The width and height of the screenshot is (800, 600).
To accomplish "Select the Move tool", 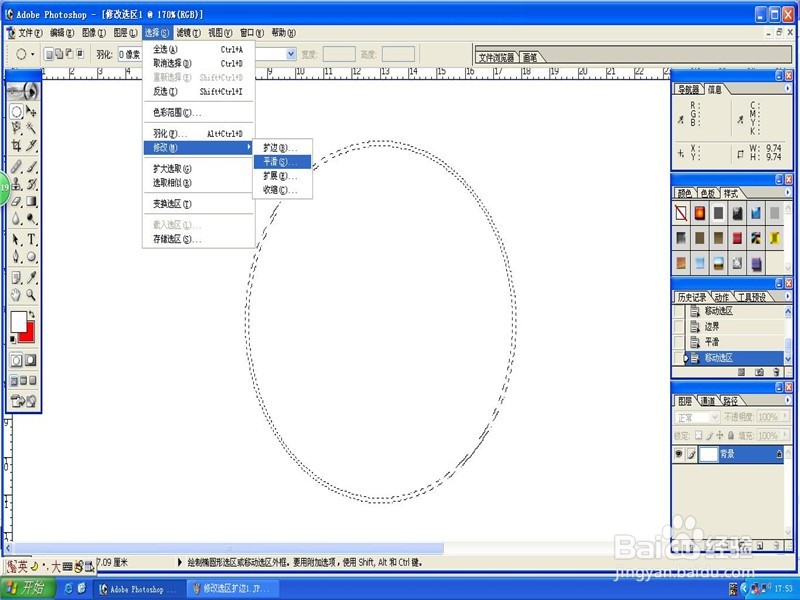I will (31, 111).
